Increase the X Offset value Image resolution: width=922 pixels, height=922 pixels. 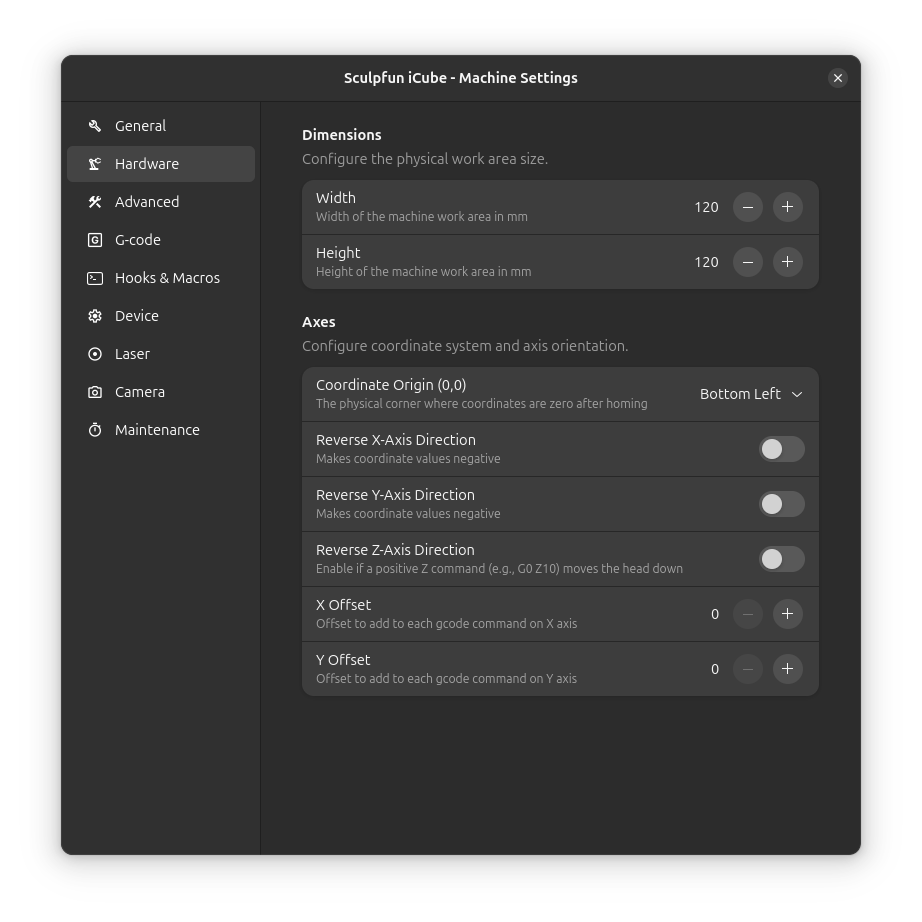(x=787, y=614)
